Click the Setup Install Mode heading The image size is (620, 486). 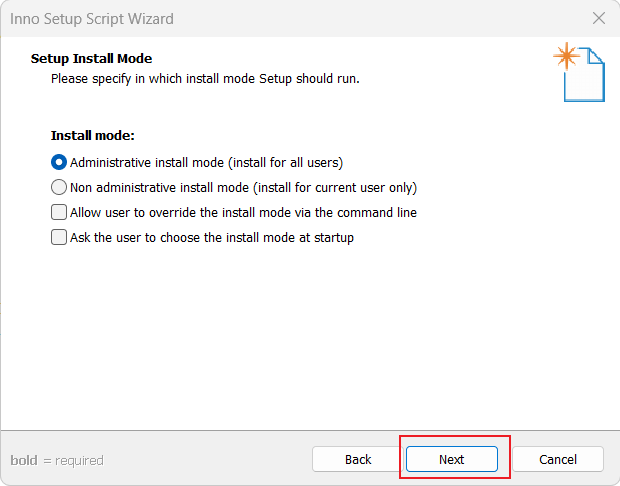pyautogui.click(x=91, y=59)
